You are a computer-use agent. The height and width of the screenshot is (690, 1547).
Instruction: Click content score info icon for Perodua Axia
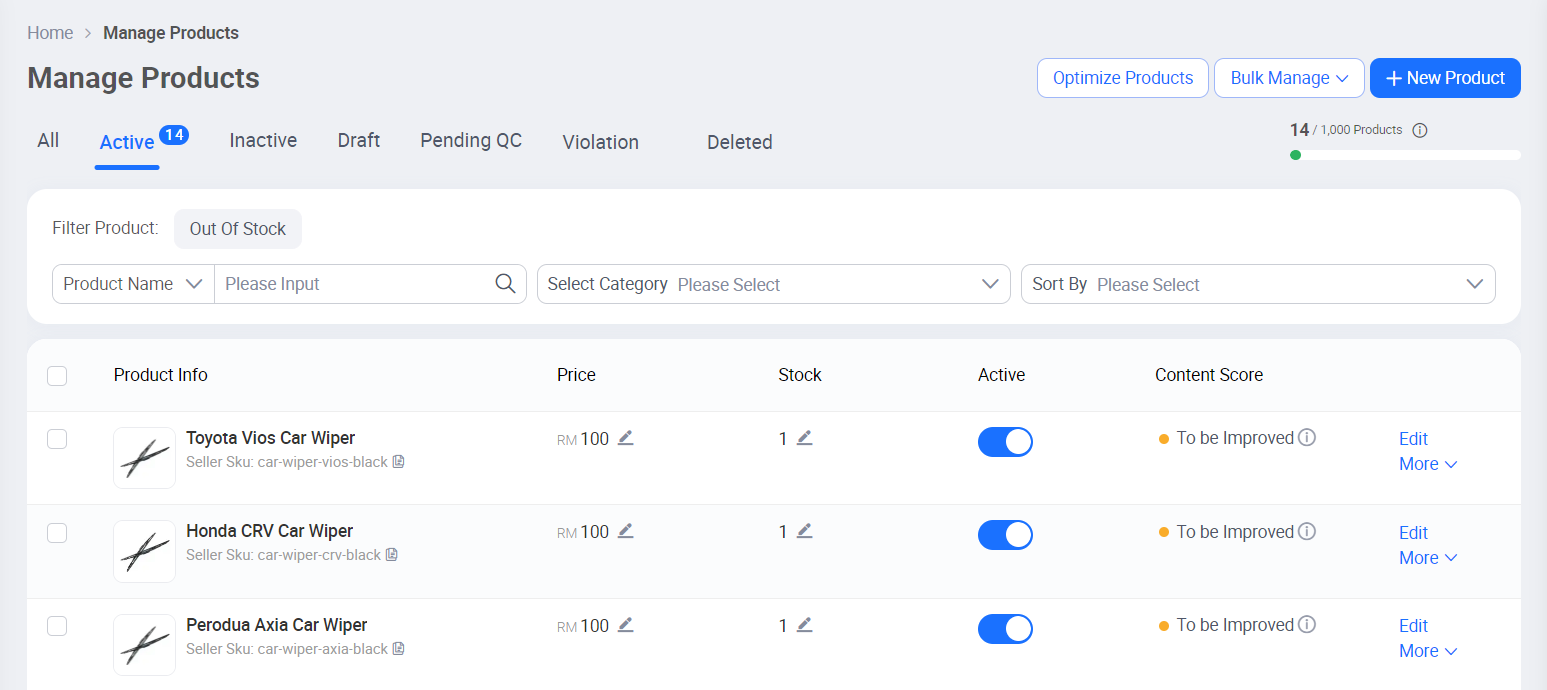click(x=1307, y=625)
